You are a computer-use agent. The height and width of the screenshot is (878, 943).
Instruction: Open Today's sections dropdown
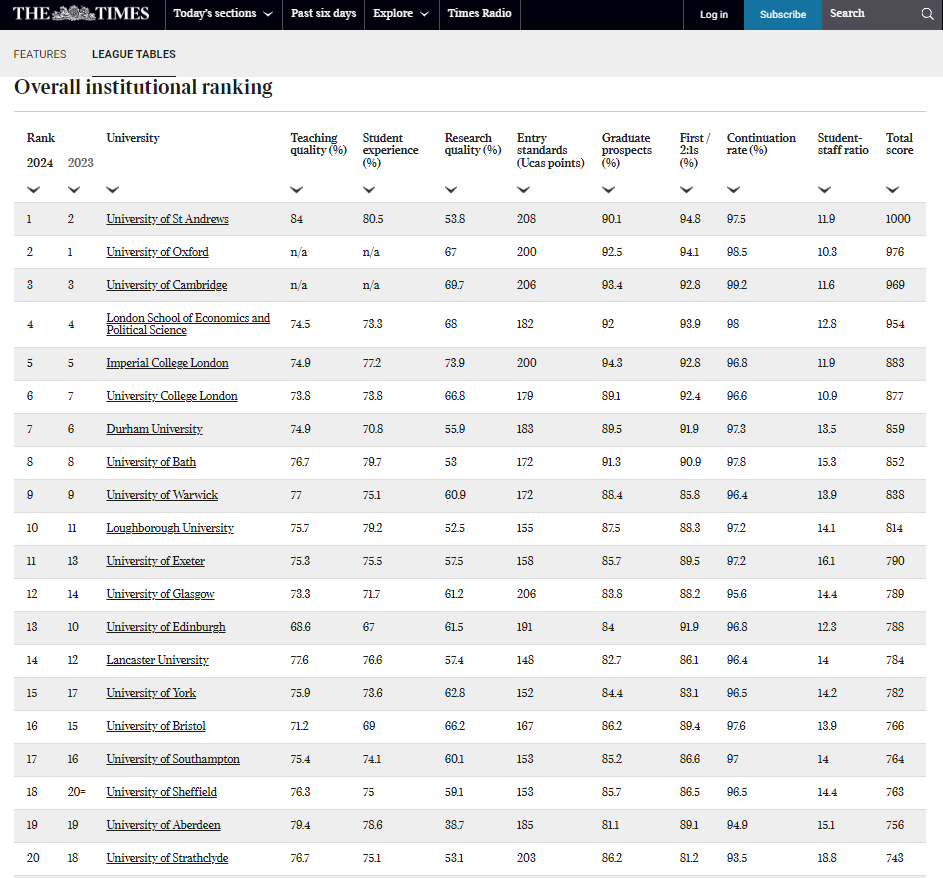(x=223, y=13)
